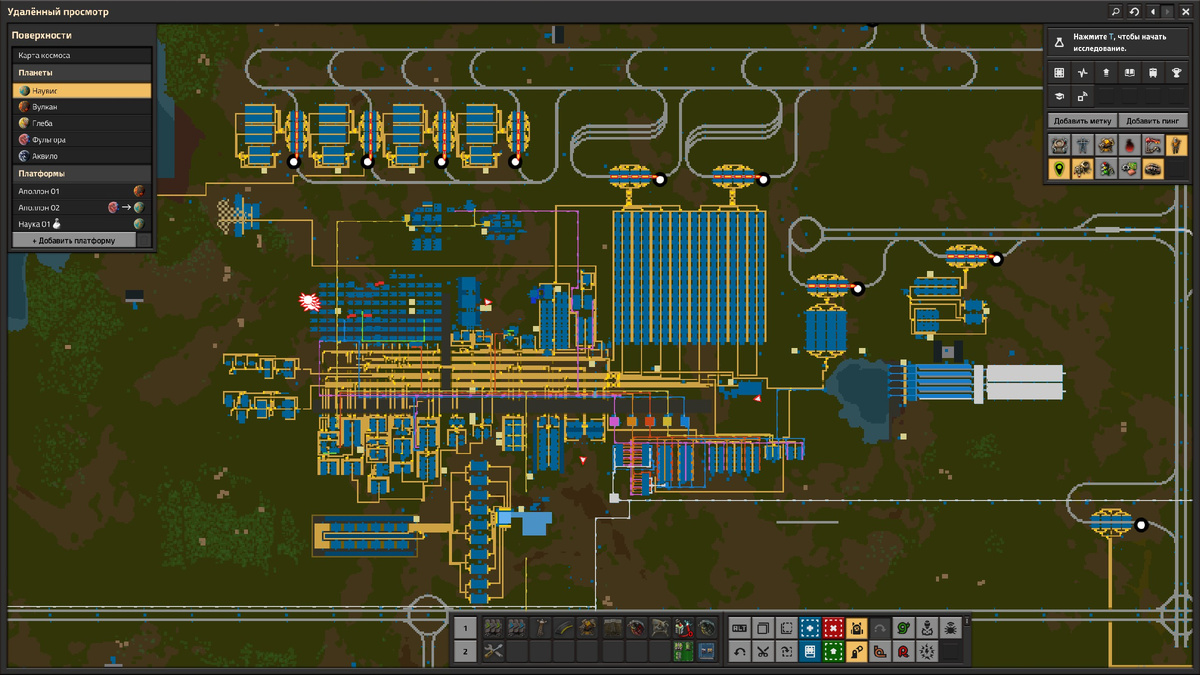The image size is (1200, 675).
Task: Toggle turret coverage map filter
Action: click(1106, 145)
